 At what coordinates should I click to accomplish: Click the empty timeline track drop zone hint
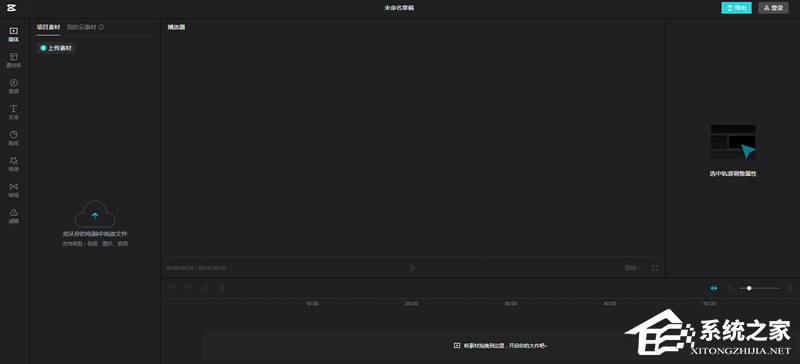501,346
